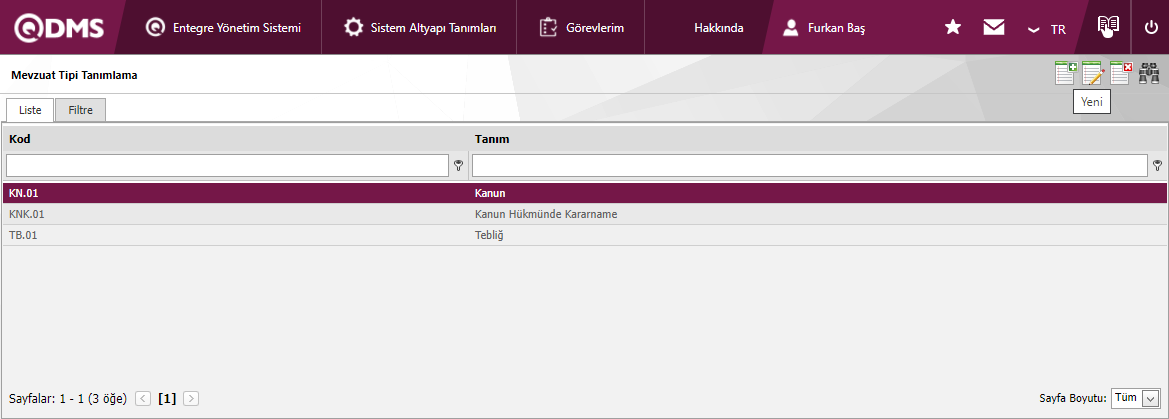Image resolution: width=1169 pixels, height=419 pixels.
Task: Click Furkan Baş user avatar icon
Action: (791, 28)
